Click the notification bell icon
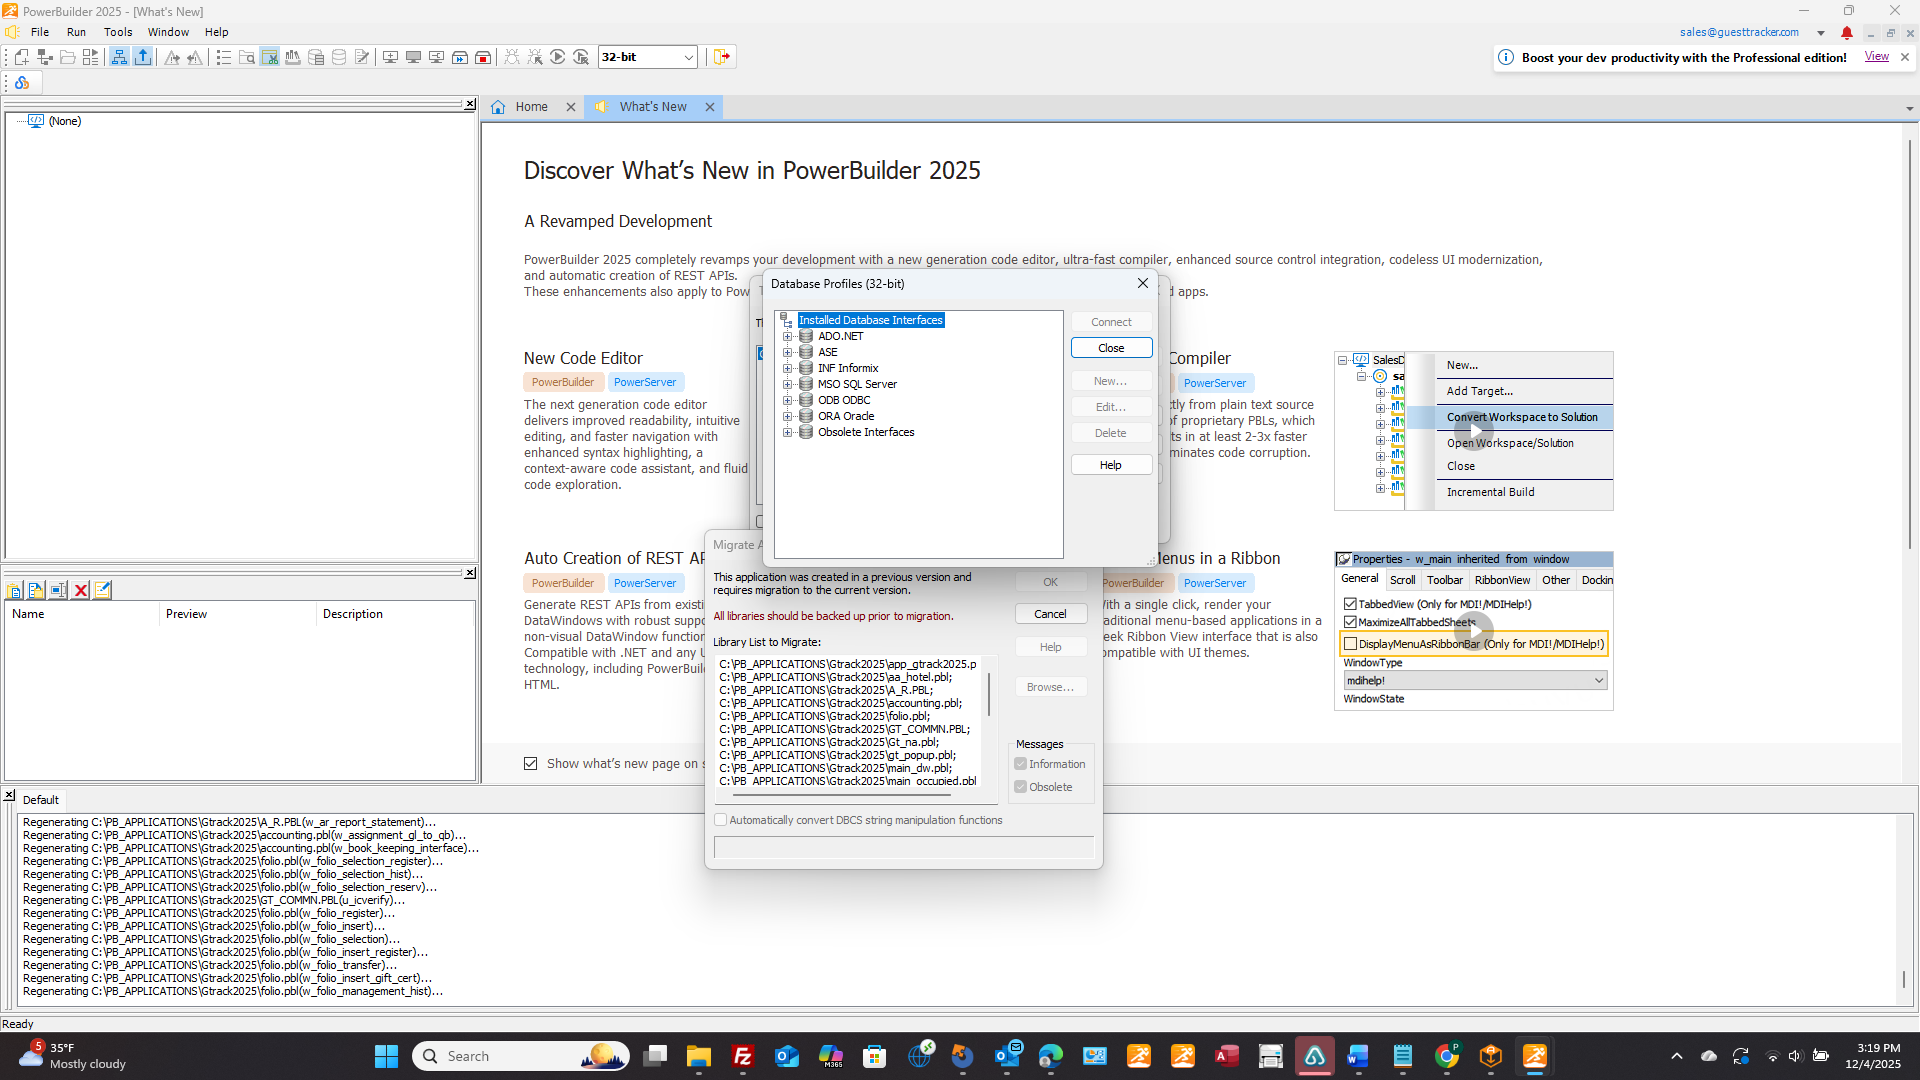 [x=1847, y=33]
